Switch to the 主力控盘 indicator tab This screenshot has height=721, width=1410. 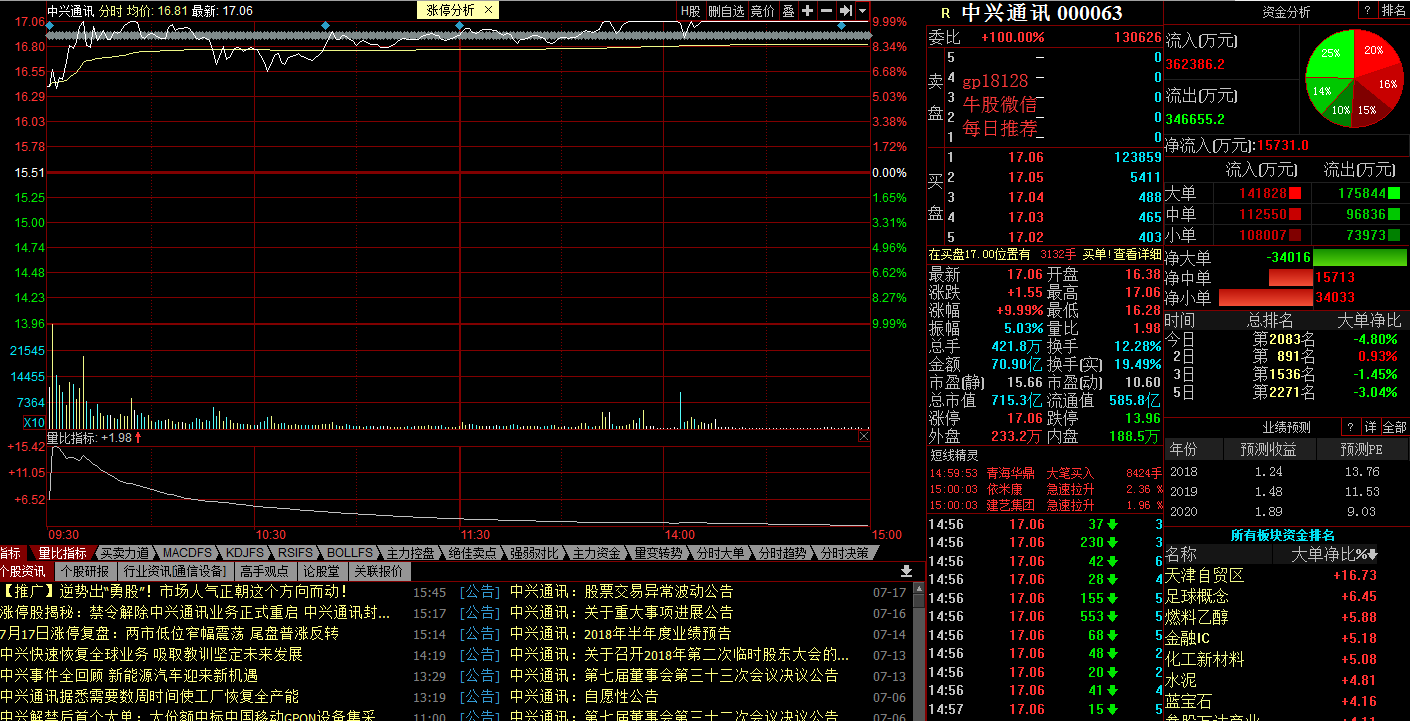coord(410,553)
